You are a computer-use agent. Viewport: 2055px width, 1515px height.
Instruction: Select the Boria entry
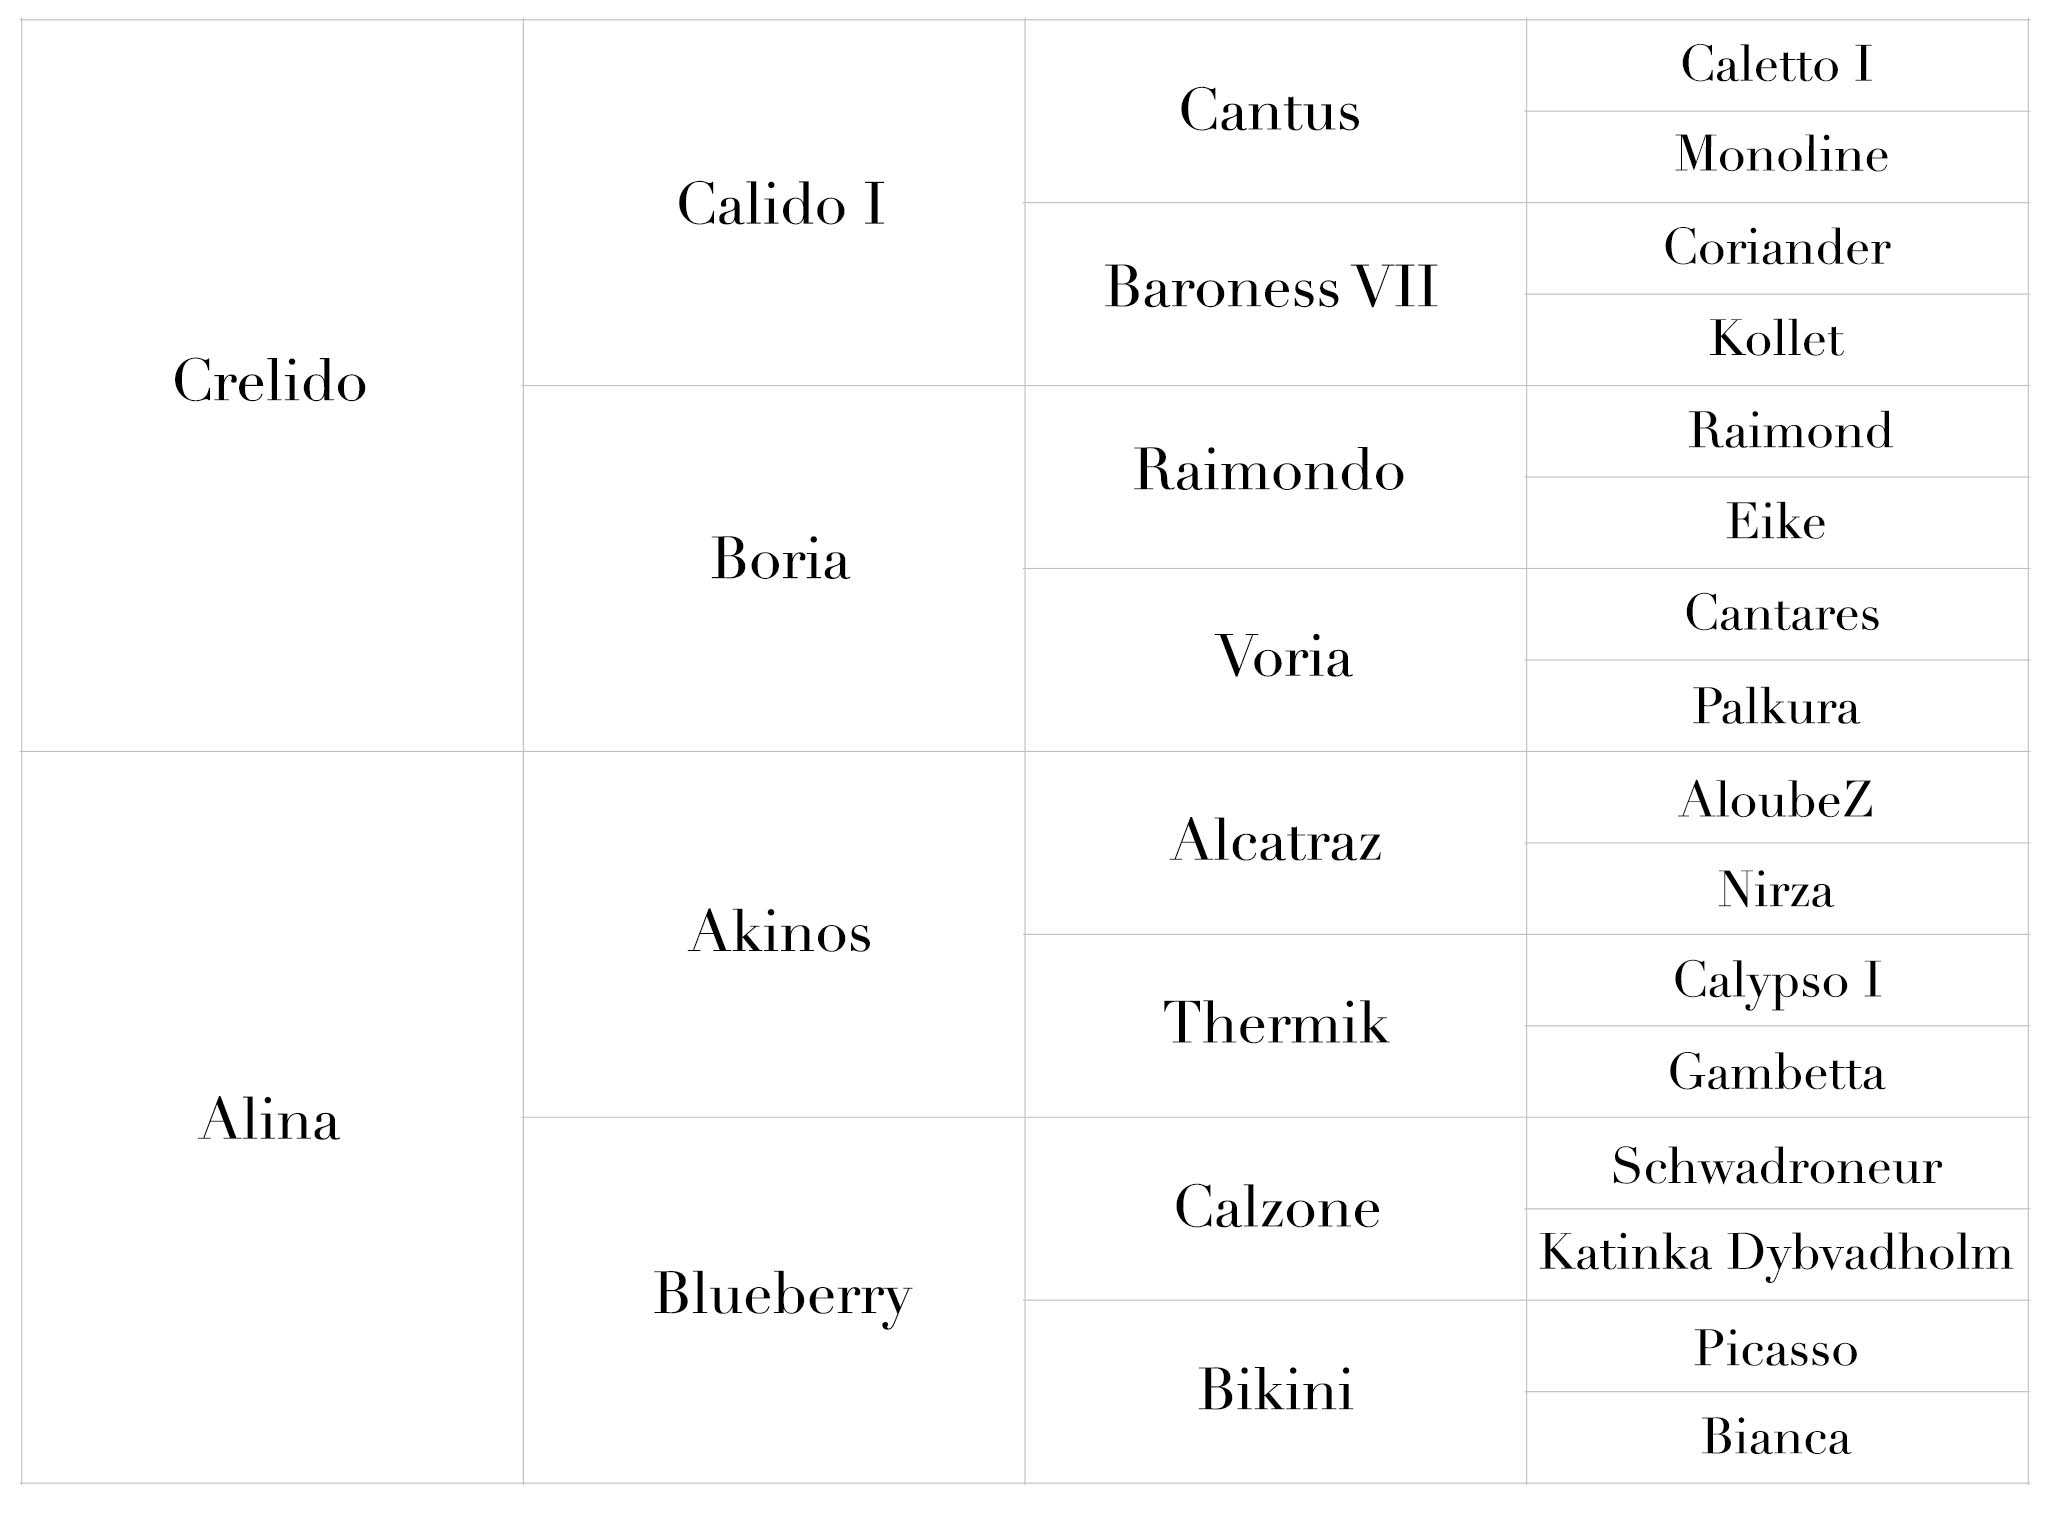point(781,559)
